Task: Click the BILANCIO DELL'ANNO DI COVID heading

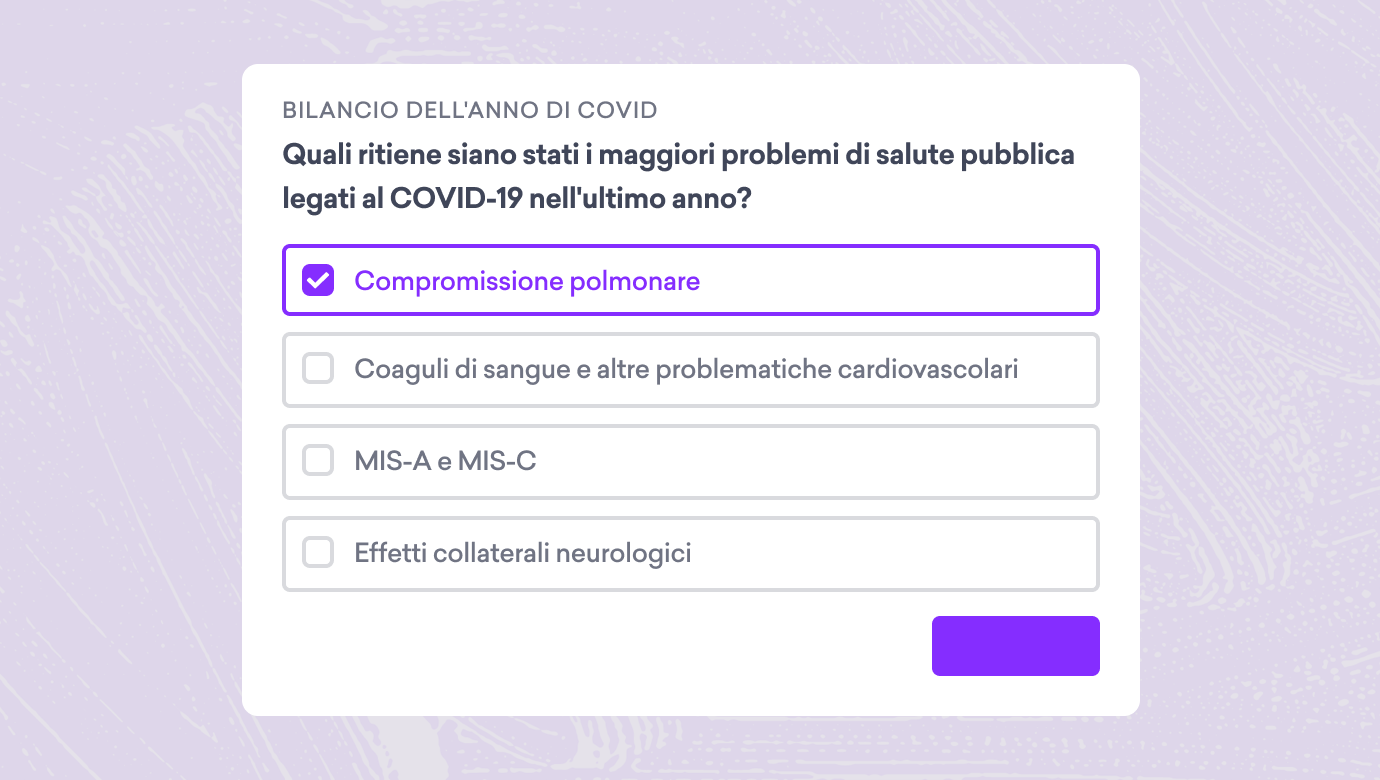Action: tap(470, 110)
